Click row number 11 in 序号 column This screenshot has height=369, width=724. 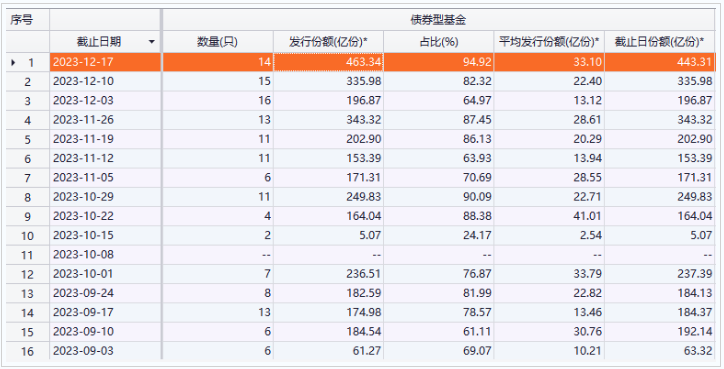28,255
